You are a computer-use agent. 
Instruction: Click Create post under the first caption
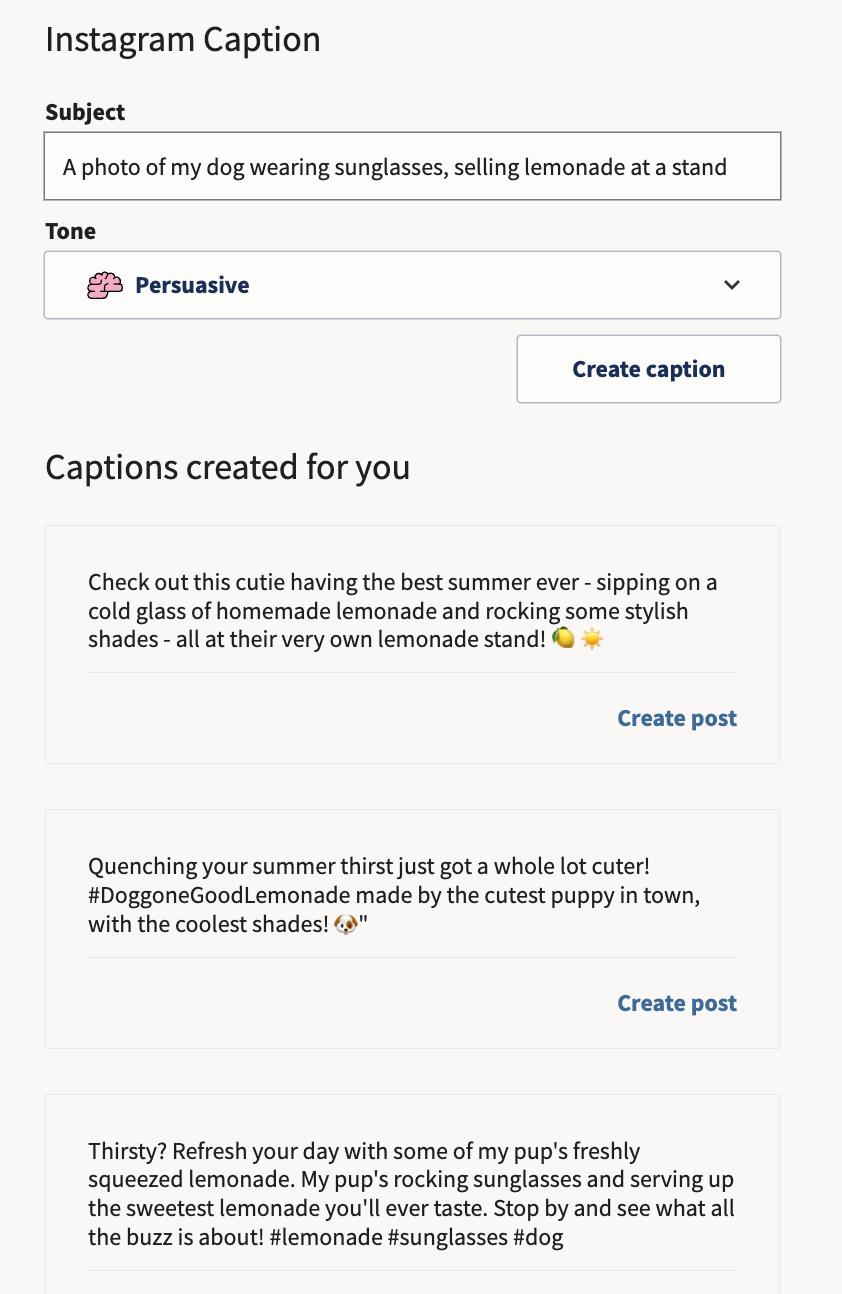tap(676, 718)
